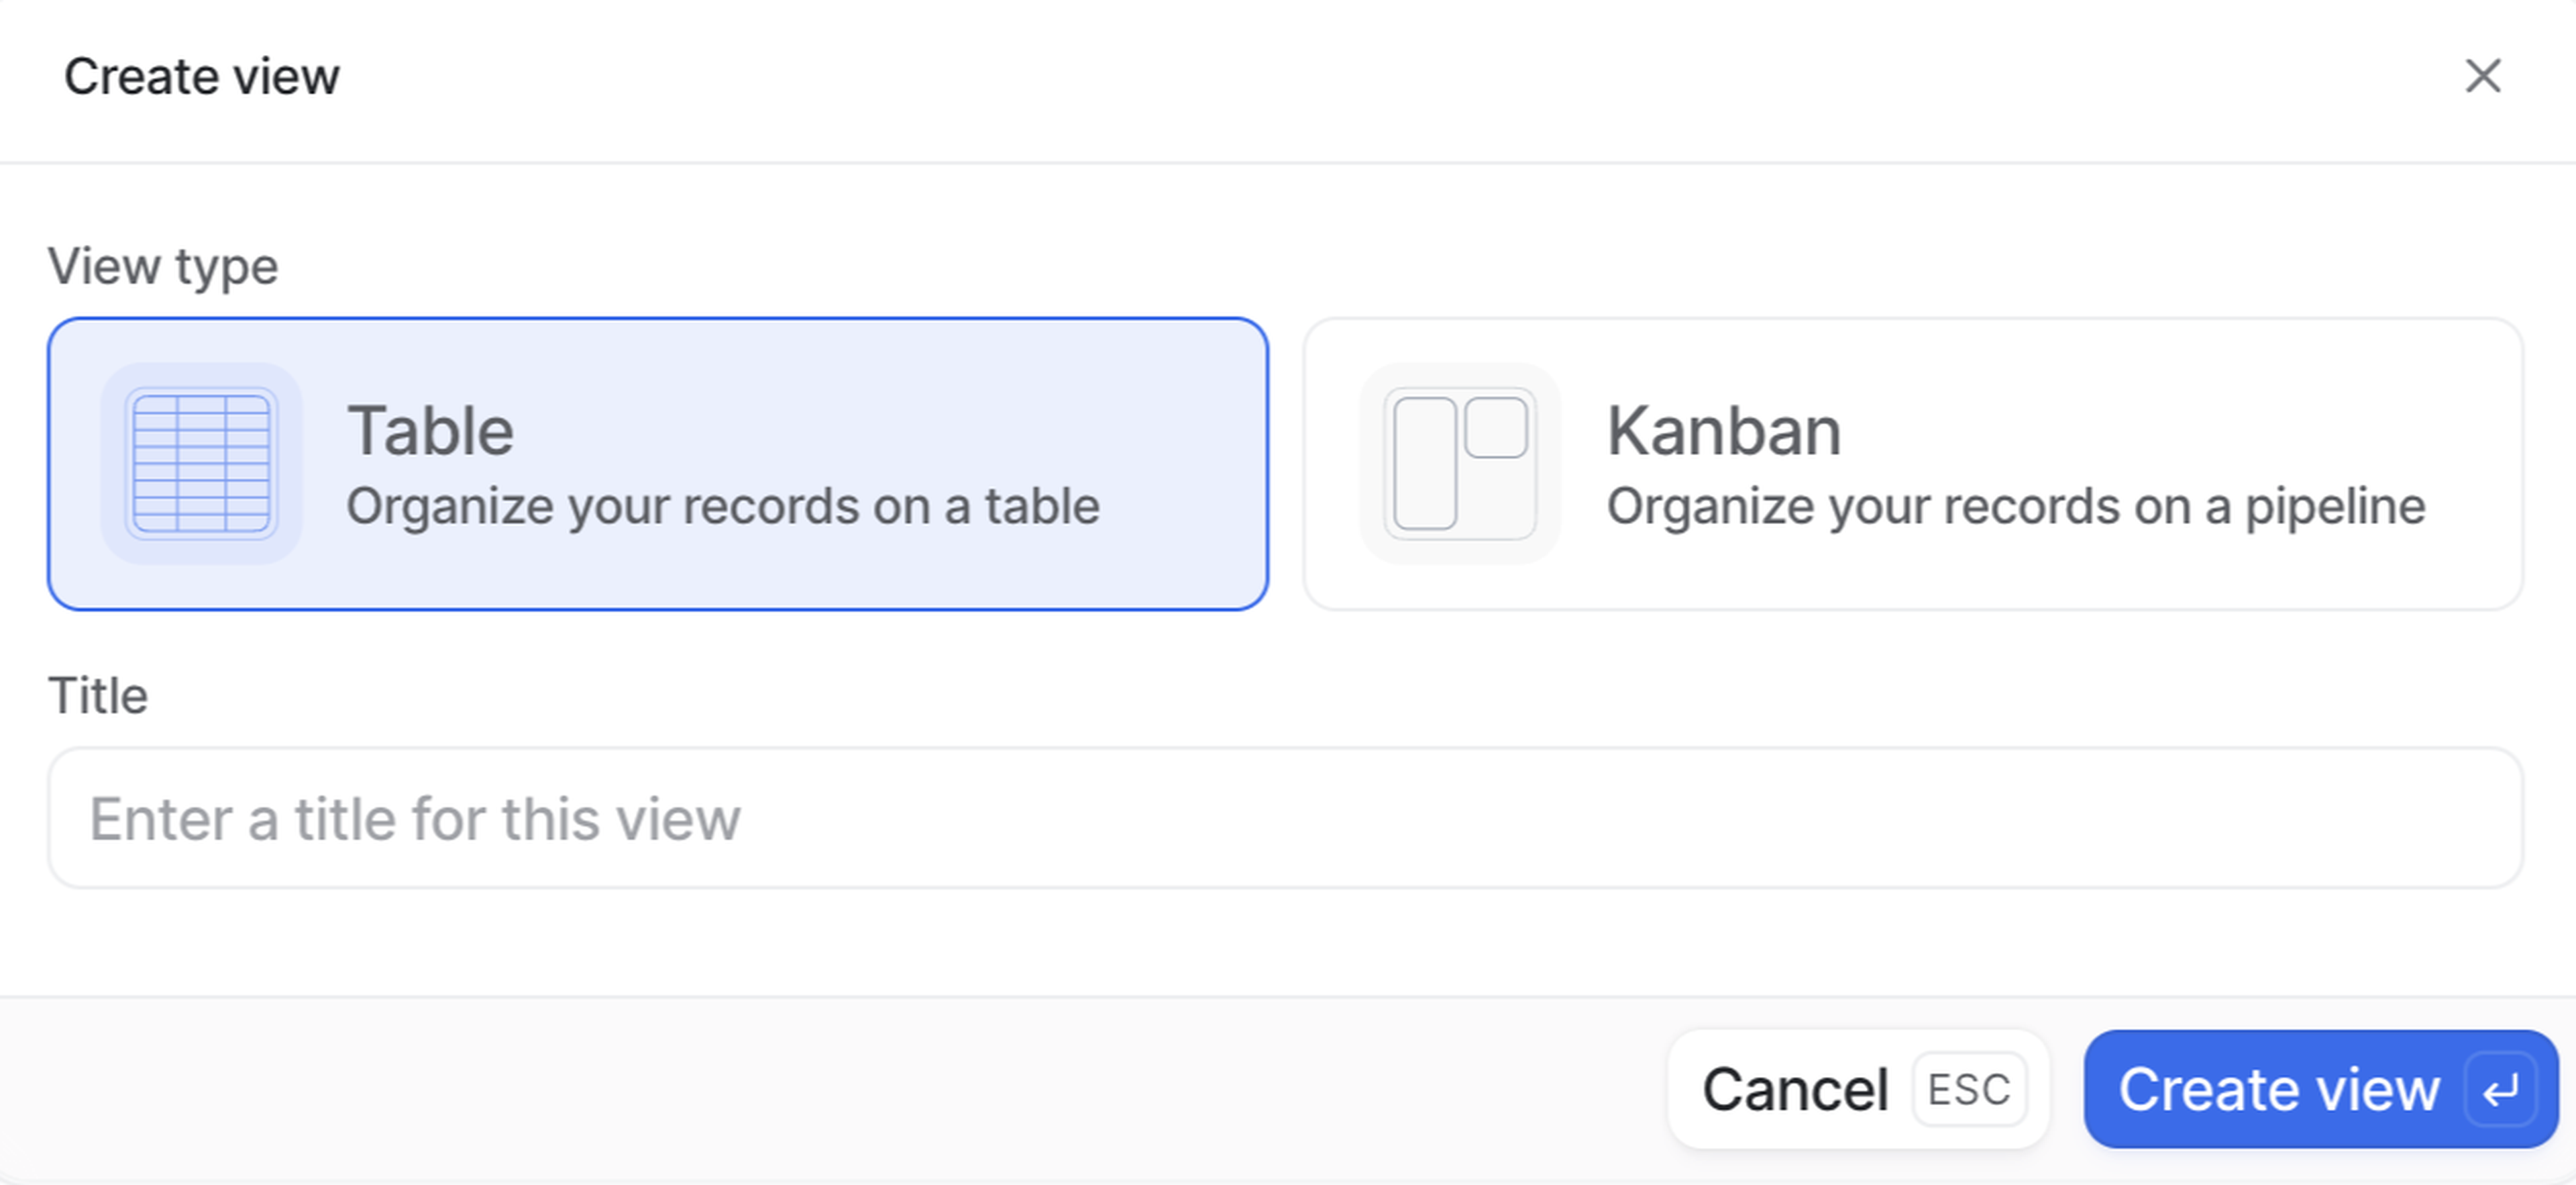Click 'Organize your records on a pipeline'
2576x1185 pixels.
[x=2015, y=506]
